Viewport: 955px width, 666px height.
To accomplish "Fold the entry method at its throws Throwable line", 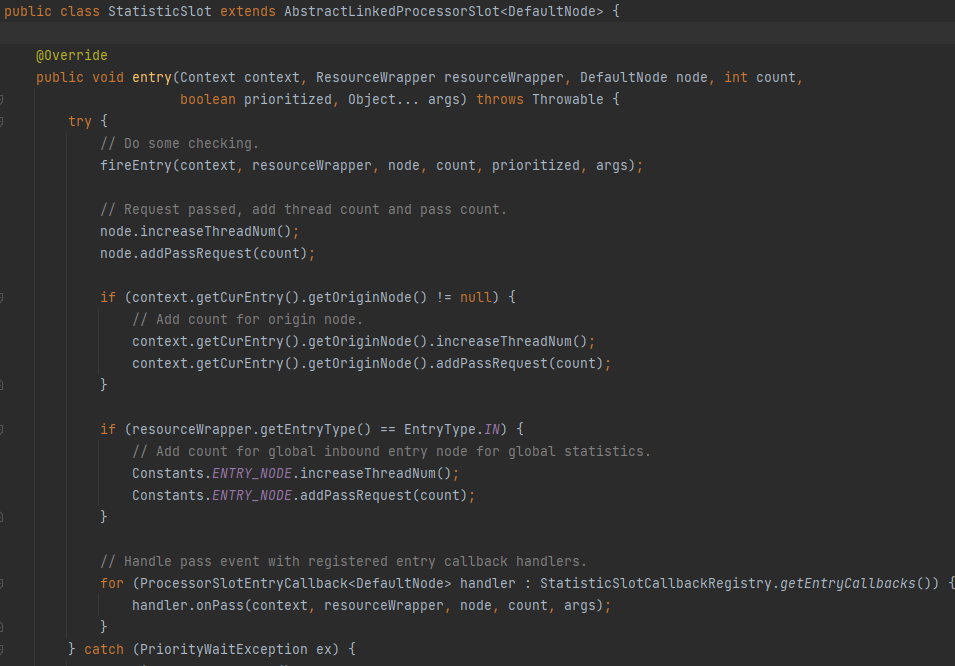I will (x=3, y=99).
